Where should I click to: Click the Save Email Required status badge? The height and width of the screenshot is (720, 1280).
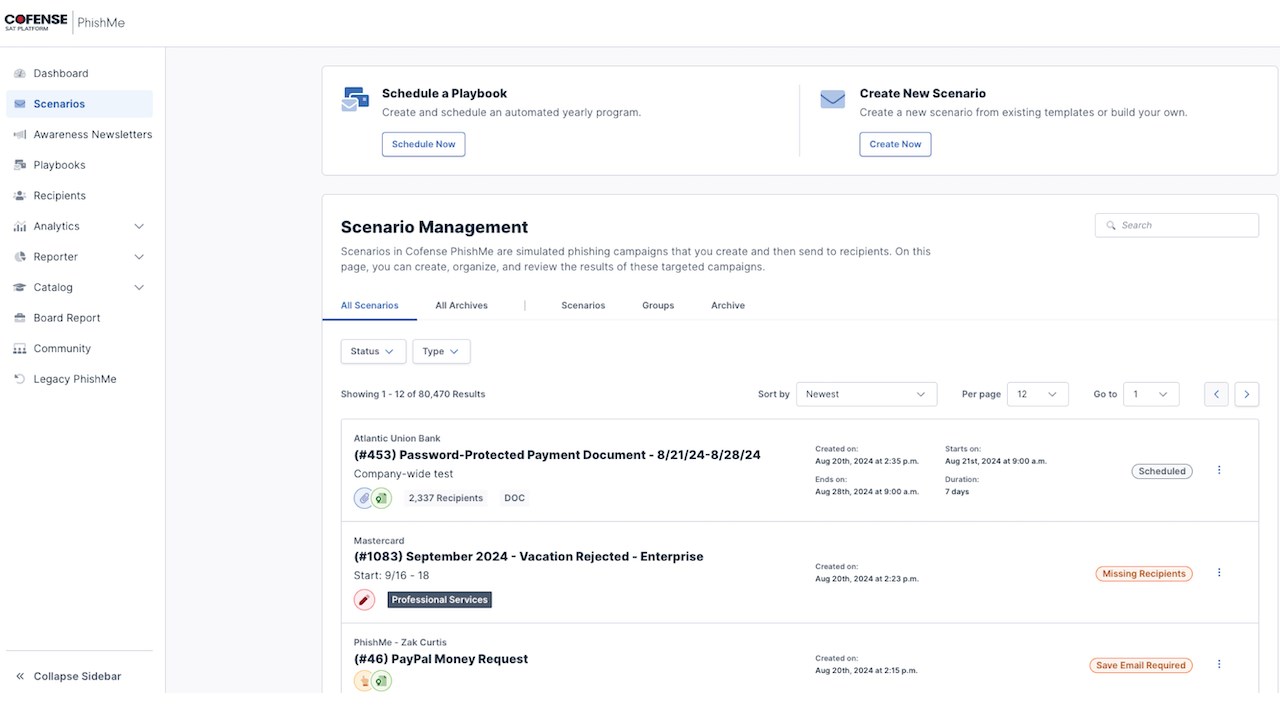pyautogui.click(x=1141, y=665)
